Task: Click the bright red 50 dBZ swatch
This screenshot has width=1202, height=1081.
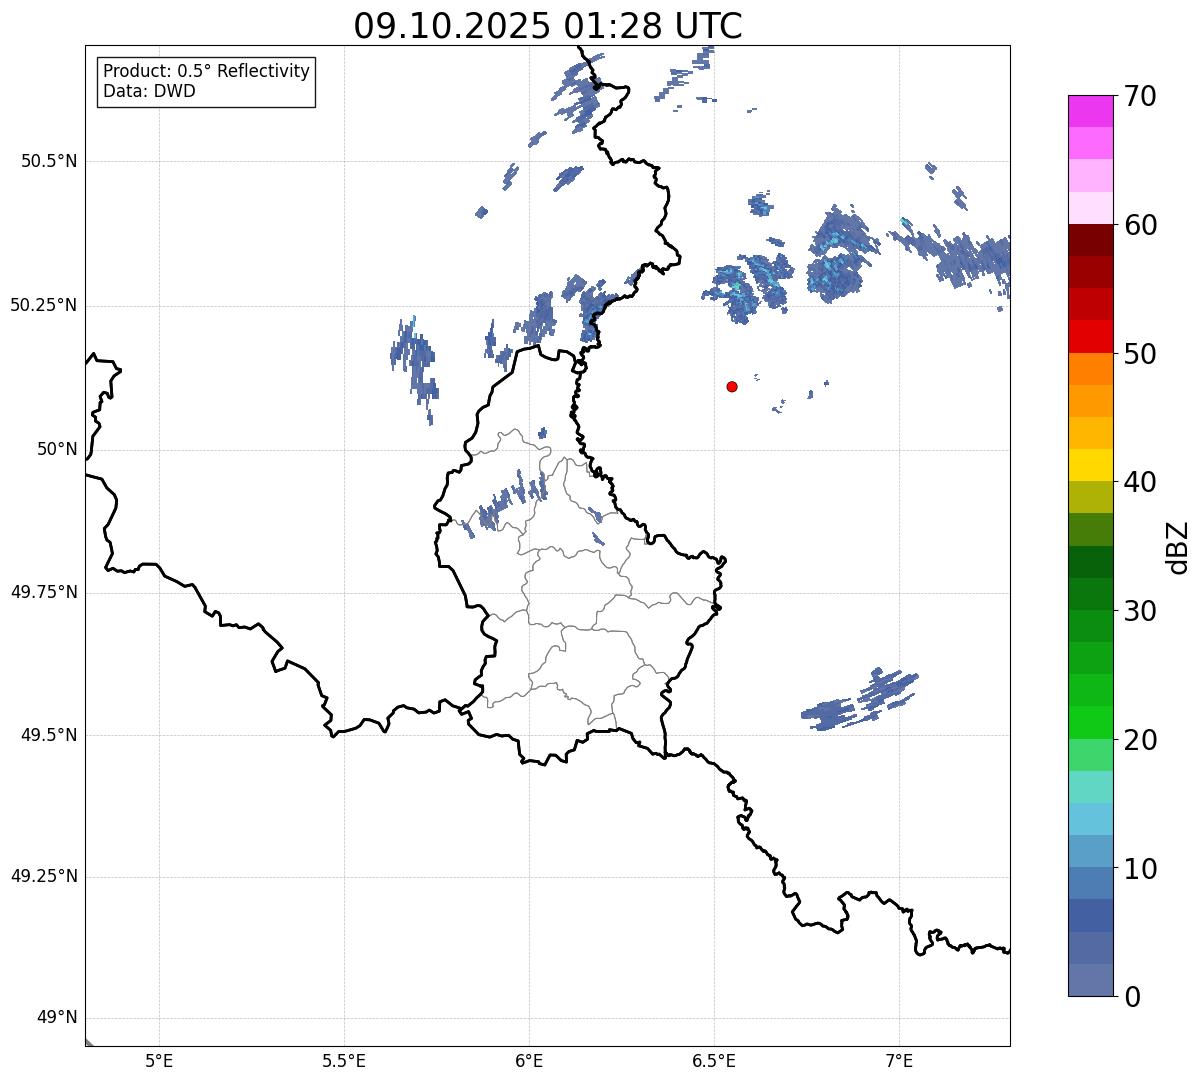Action: tap(1091, 336)
